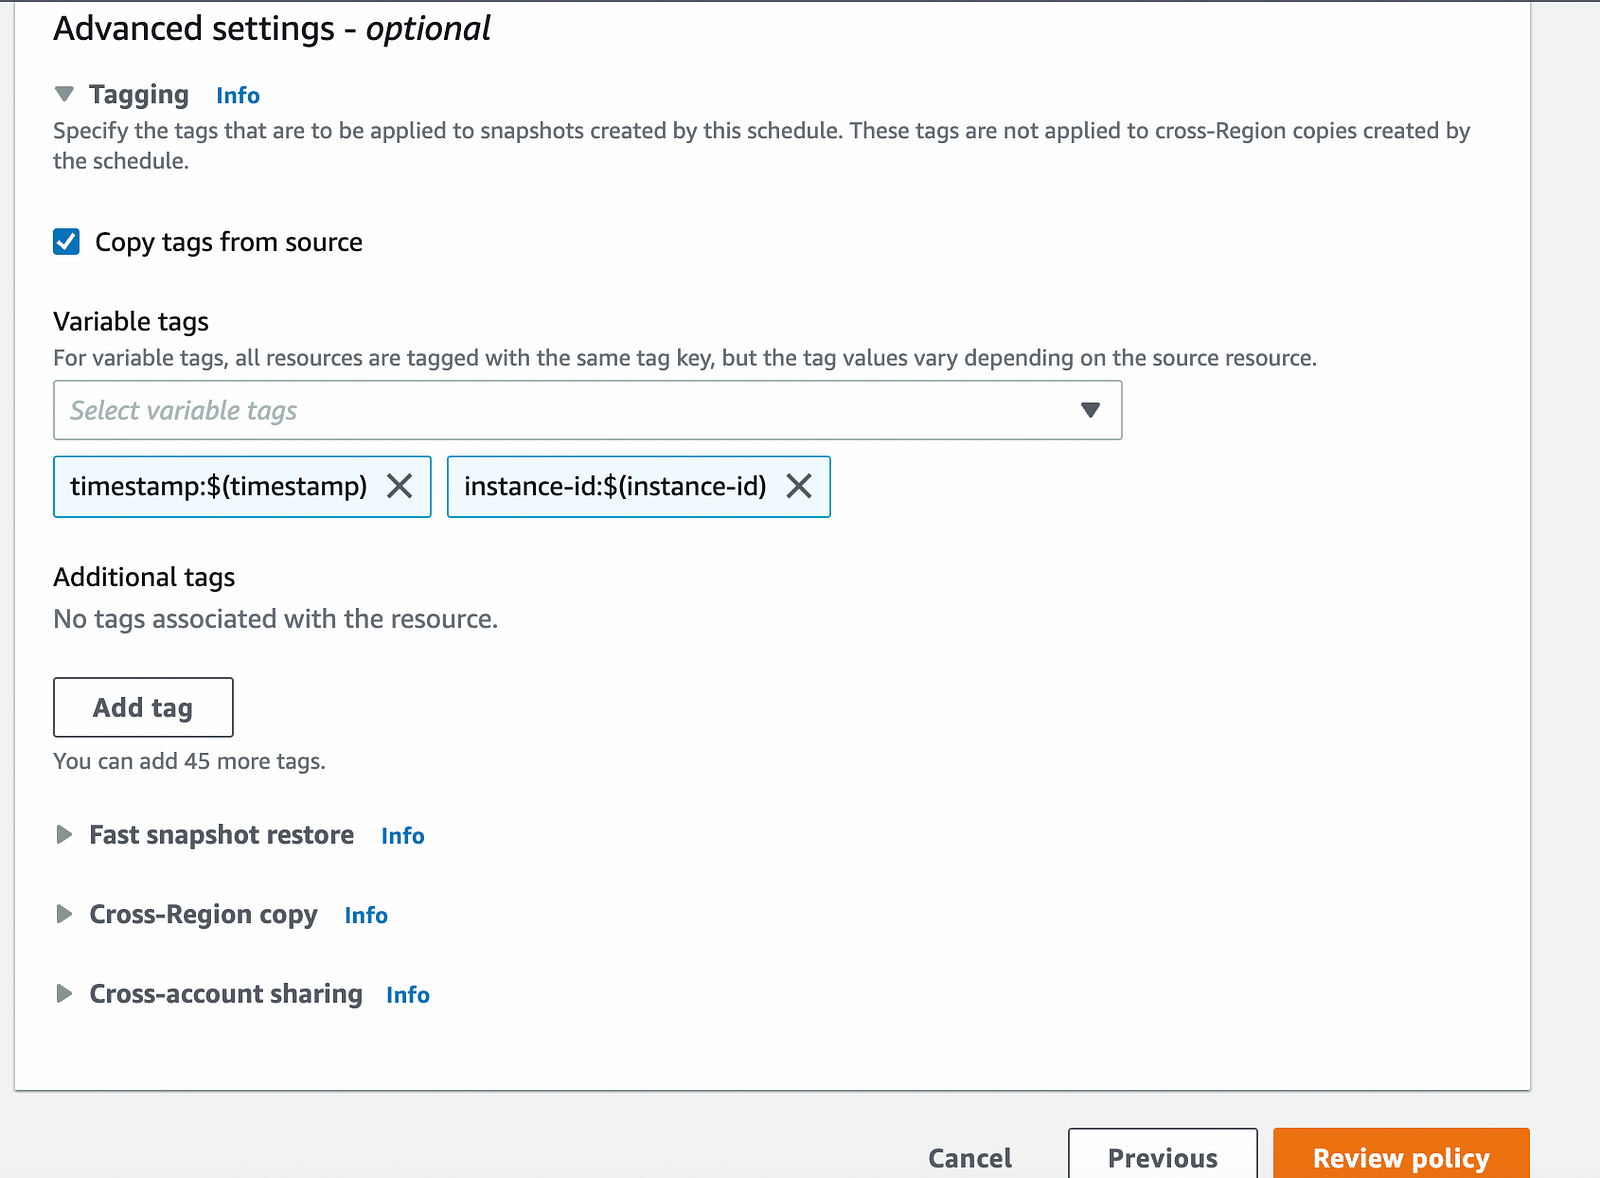This screenshot has height=1178, width=1600.
Task: Click the Review policy button
Action: (1401, 1157)
